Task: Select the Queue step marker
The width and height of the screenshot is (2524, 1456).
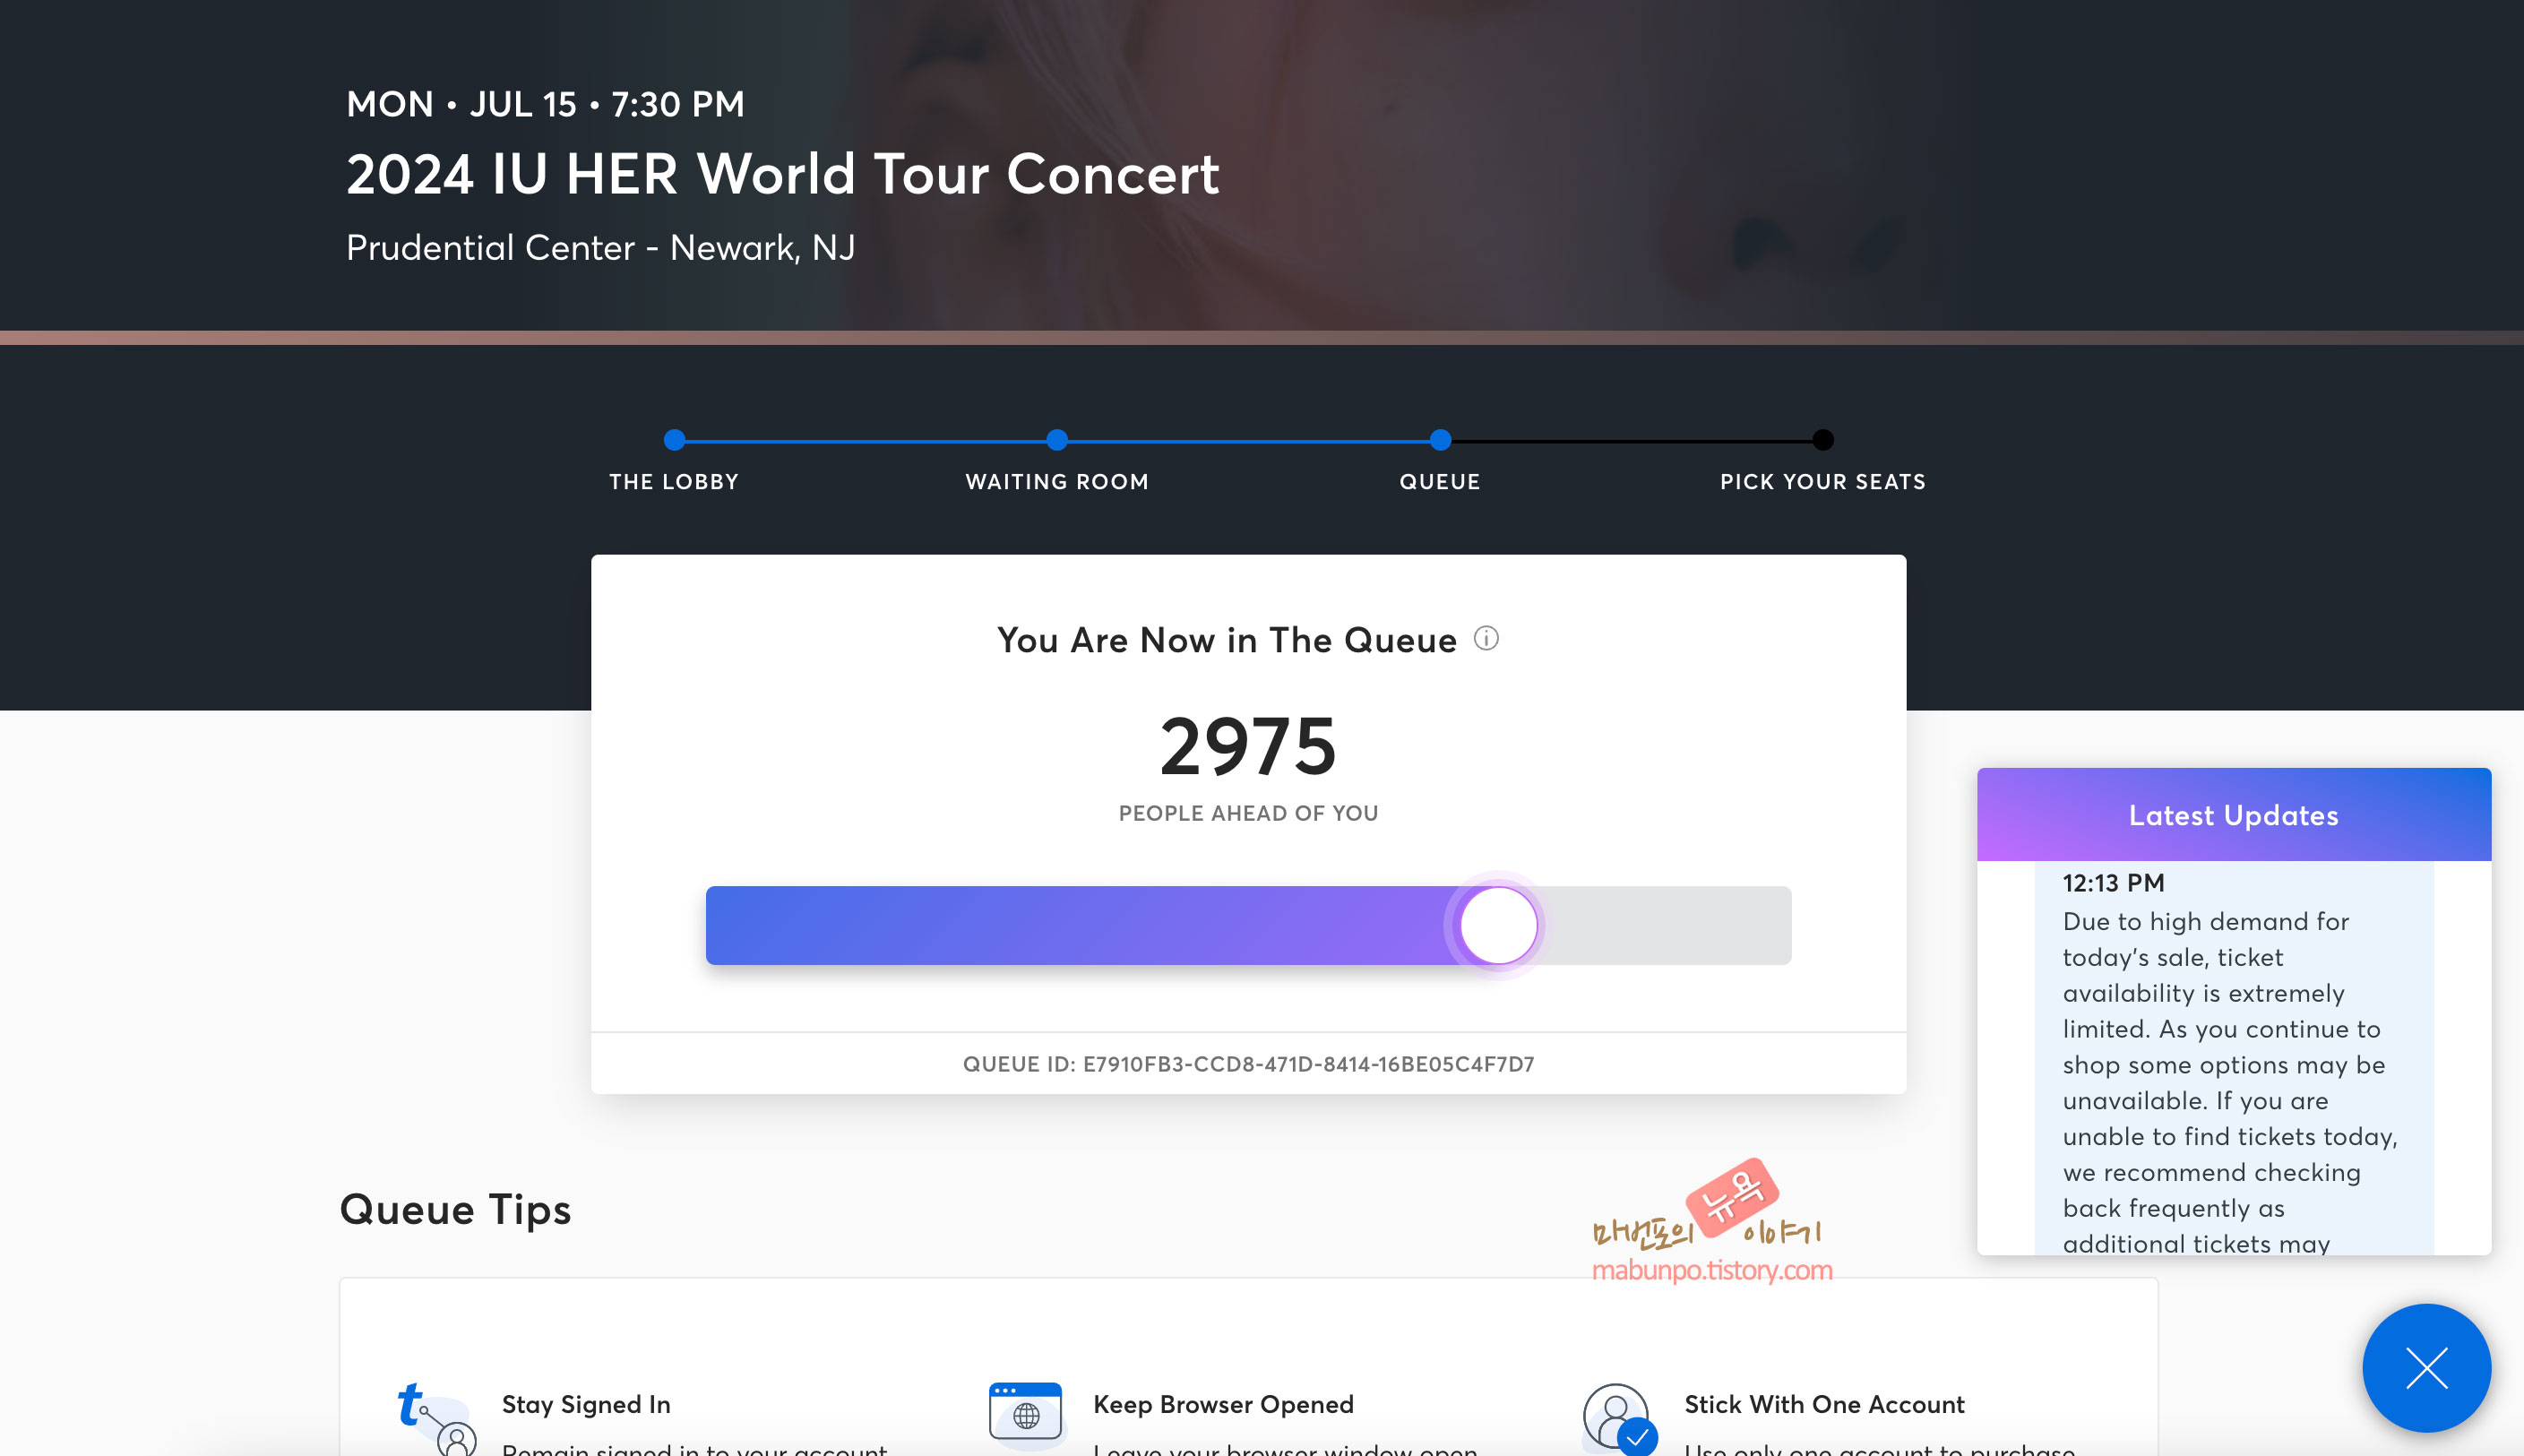Action: point(1440,440)
